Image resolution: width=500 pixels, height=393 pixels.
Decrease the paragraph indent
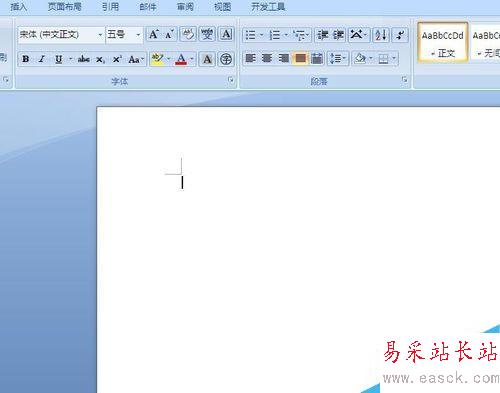coord(323,35)
